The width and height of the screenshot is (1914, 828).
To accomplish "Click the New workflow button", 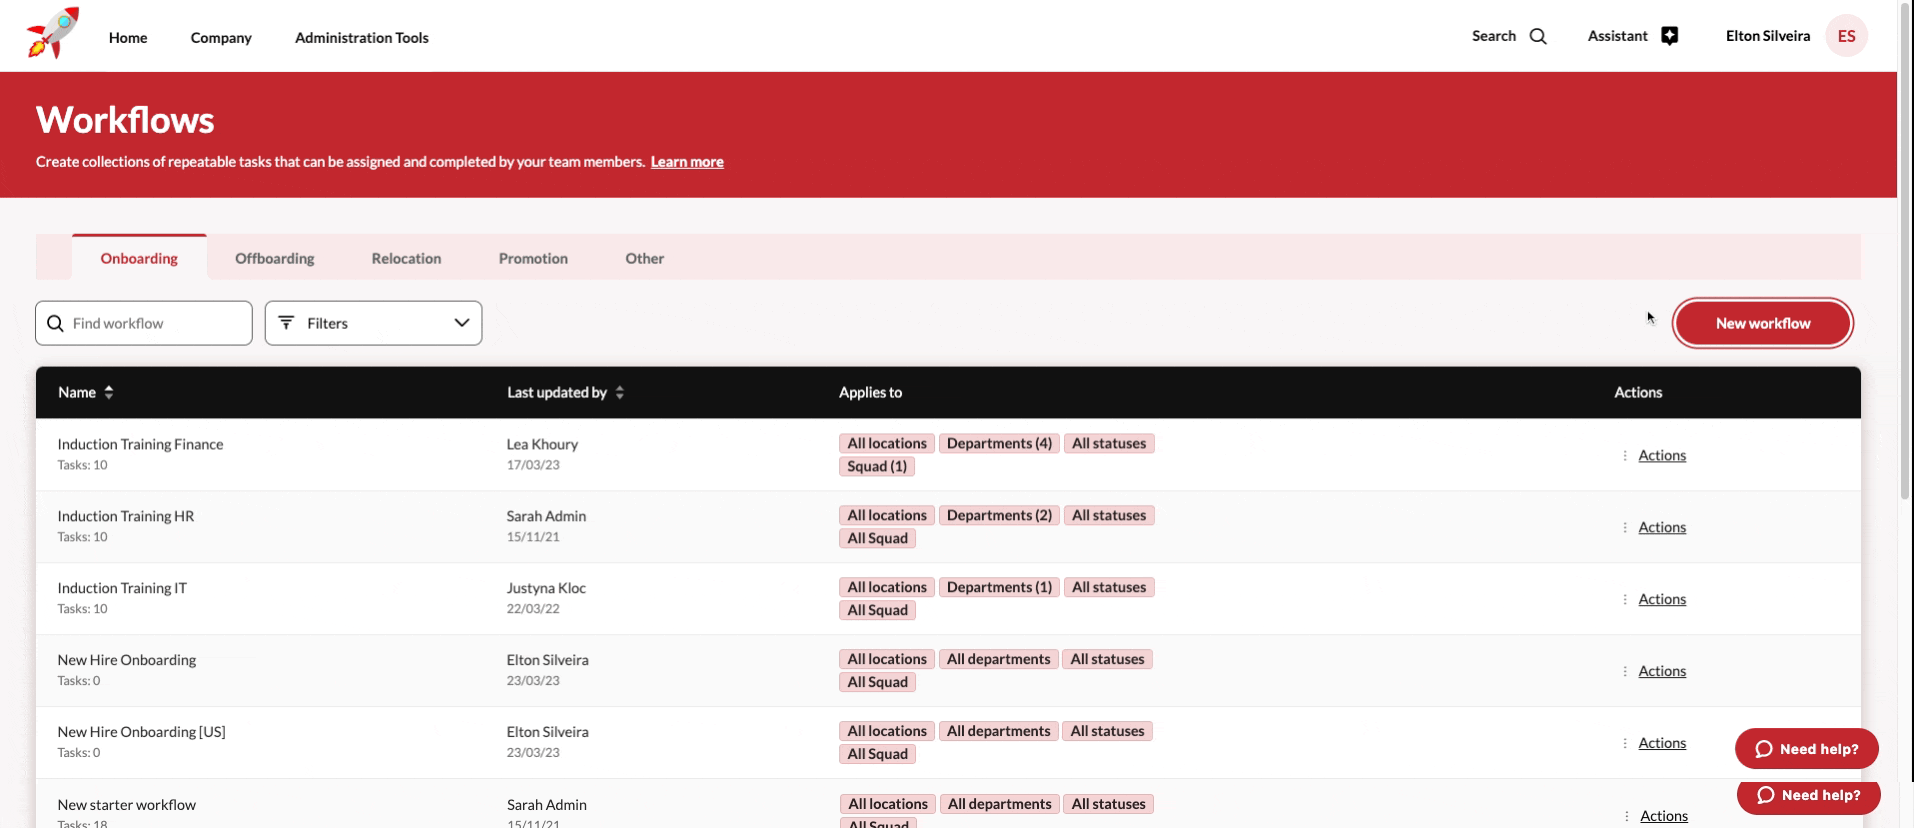I will tap(1762, 323).
